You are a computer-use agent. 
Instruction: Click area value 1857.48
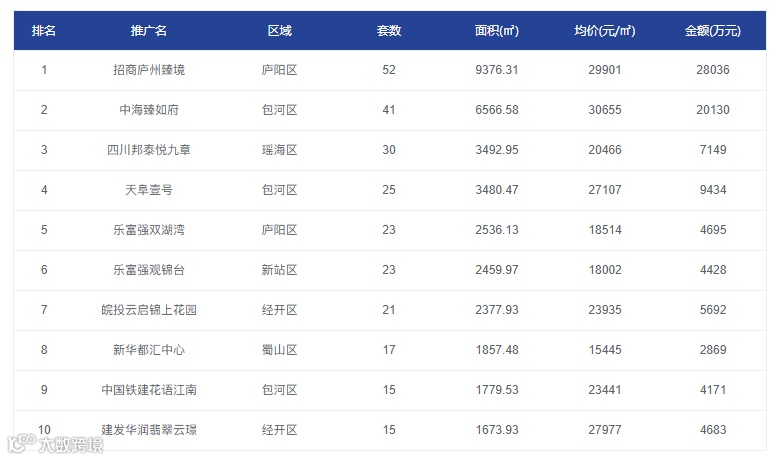click(497, 350)
